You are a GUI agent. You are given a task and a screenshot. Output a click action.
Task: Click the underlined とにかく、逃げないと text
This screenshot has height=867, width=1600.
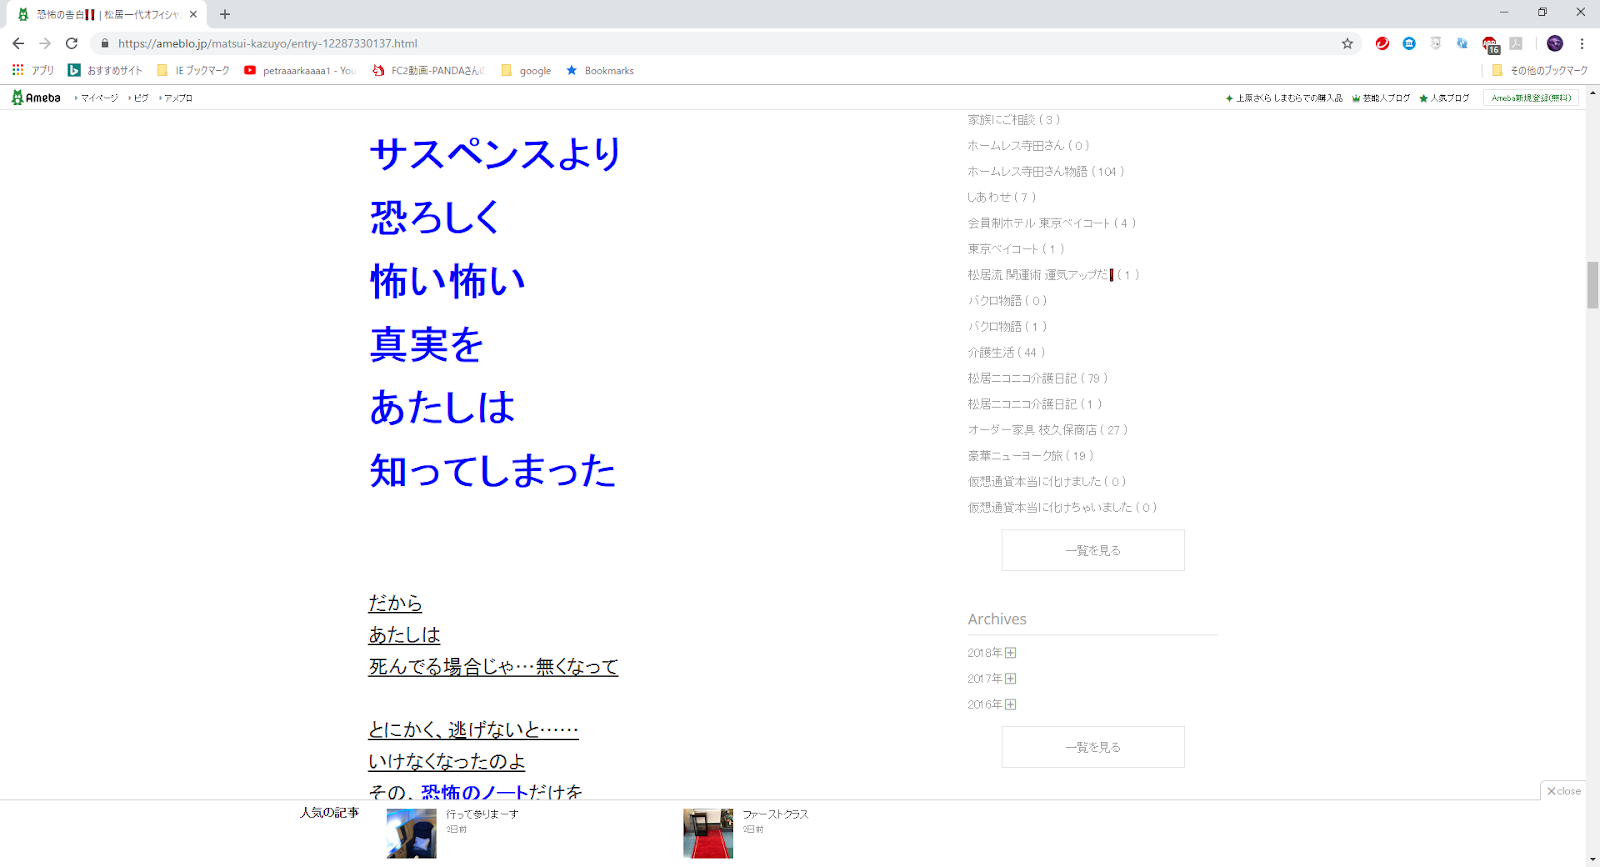(473, 730)
